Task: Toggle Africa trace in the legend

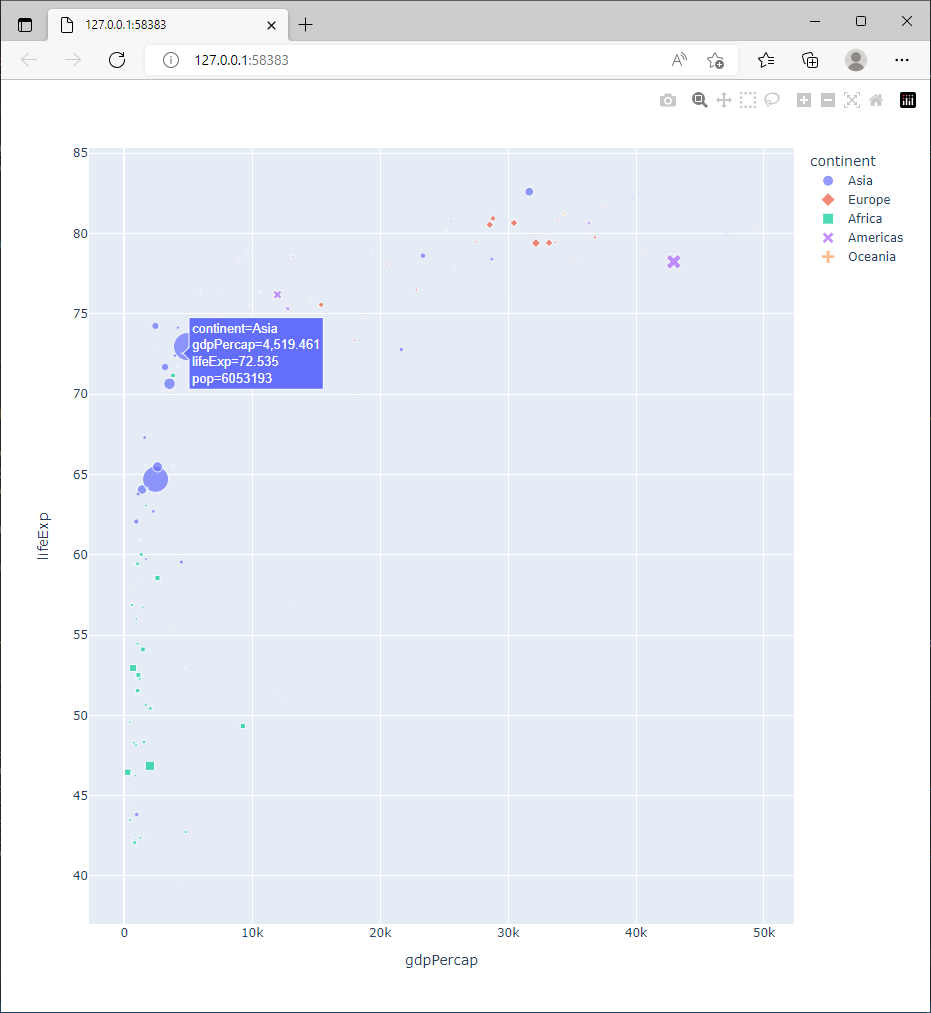Action: pos(864,219)
